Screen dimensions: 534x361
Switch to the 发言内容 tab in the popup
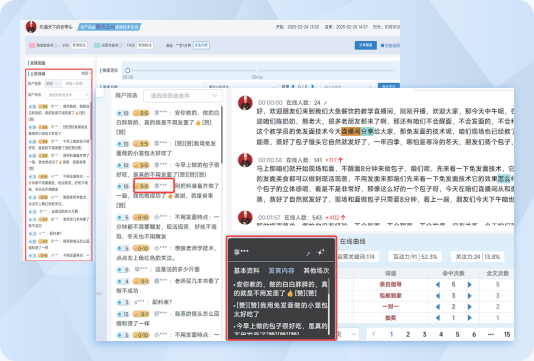pyautogui.click(x=281, y=271)
